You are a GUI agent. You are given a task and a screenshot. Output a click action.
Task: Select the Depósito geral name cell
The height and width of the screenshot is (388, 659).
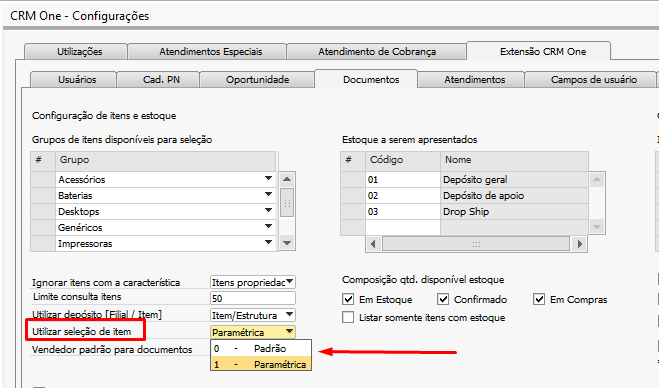514,179
